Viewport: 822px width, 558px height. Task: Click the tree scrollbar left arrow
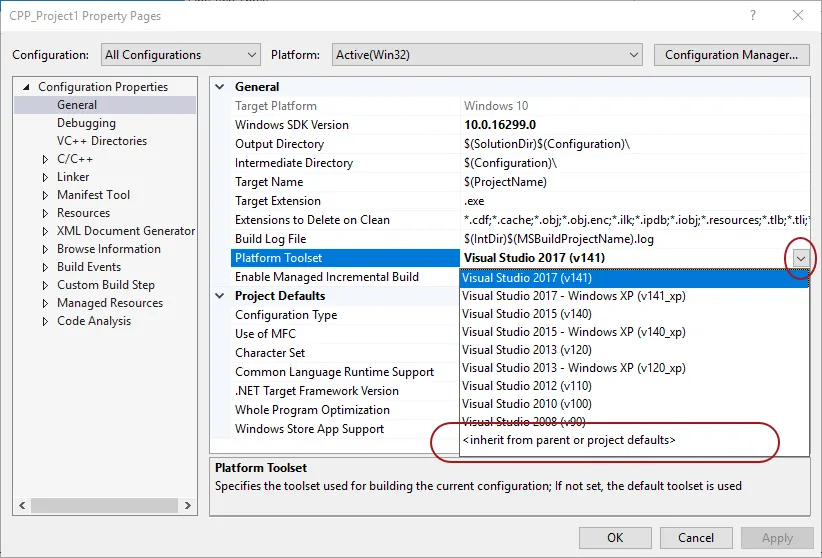pyautogui.click(x=22, y=506)
